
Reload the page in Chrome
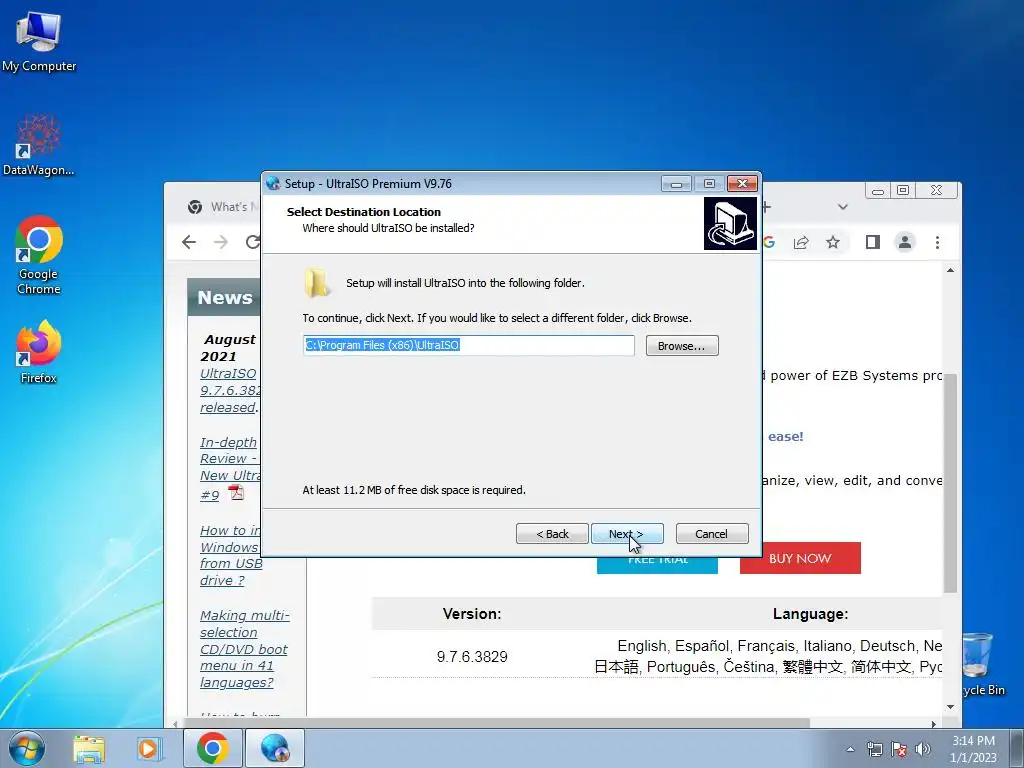253,242
